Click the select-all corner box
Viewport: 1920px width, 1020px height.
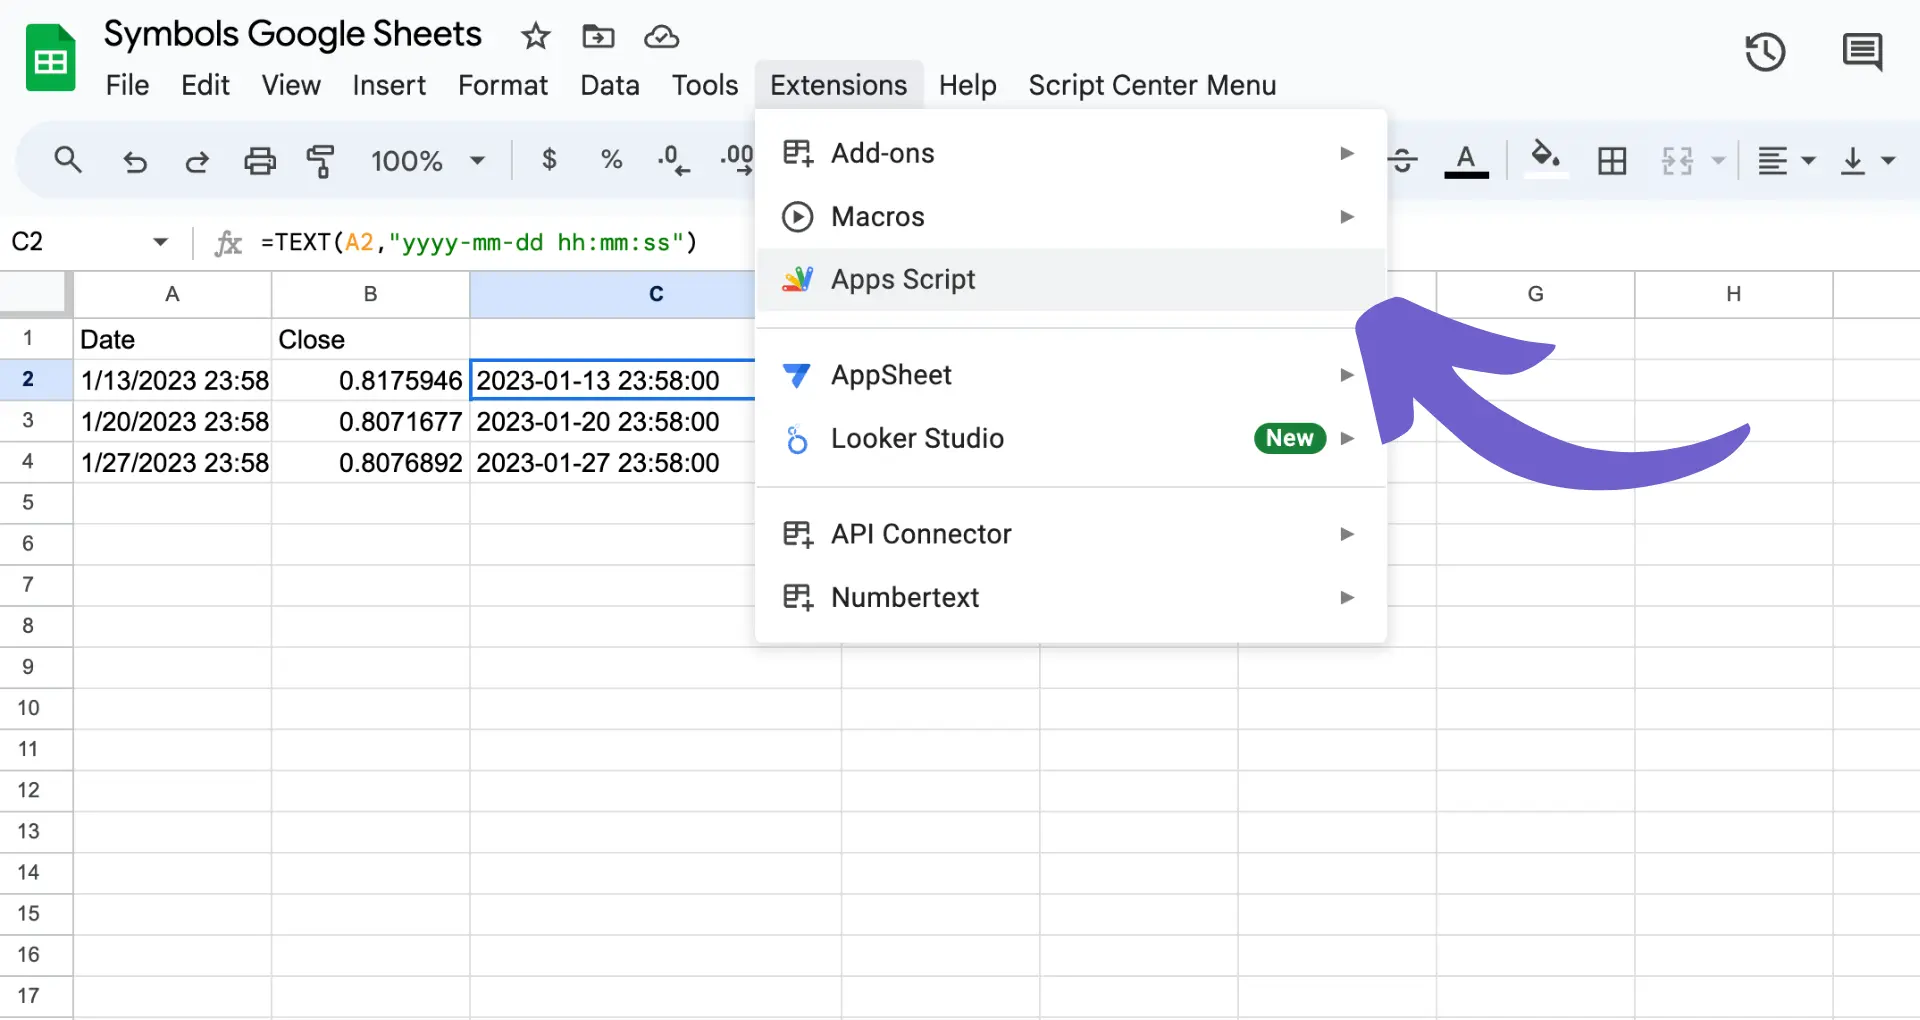36,294
